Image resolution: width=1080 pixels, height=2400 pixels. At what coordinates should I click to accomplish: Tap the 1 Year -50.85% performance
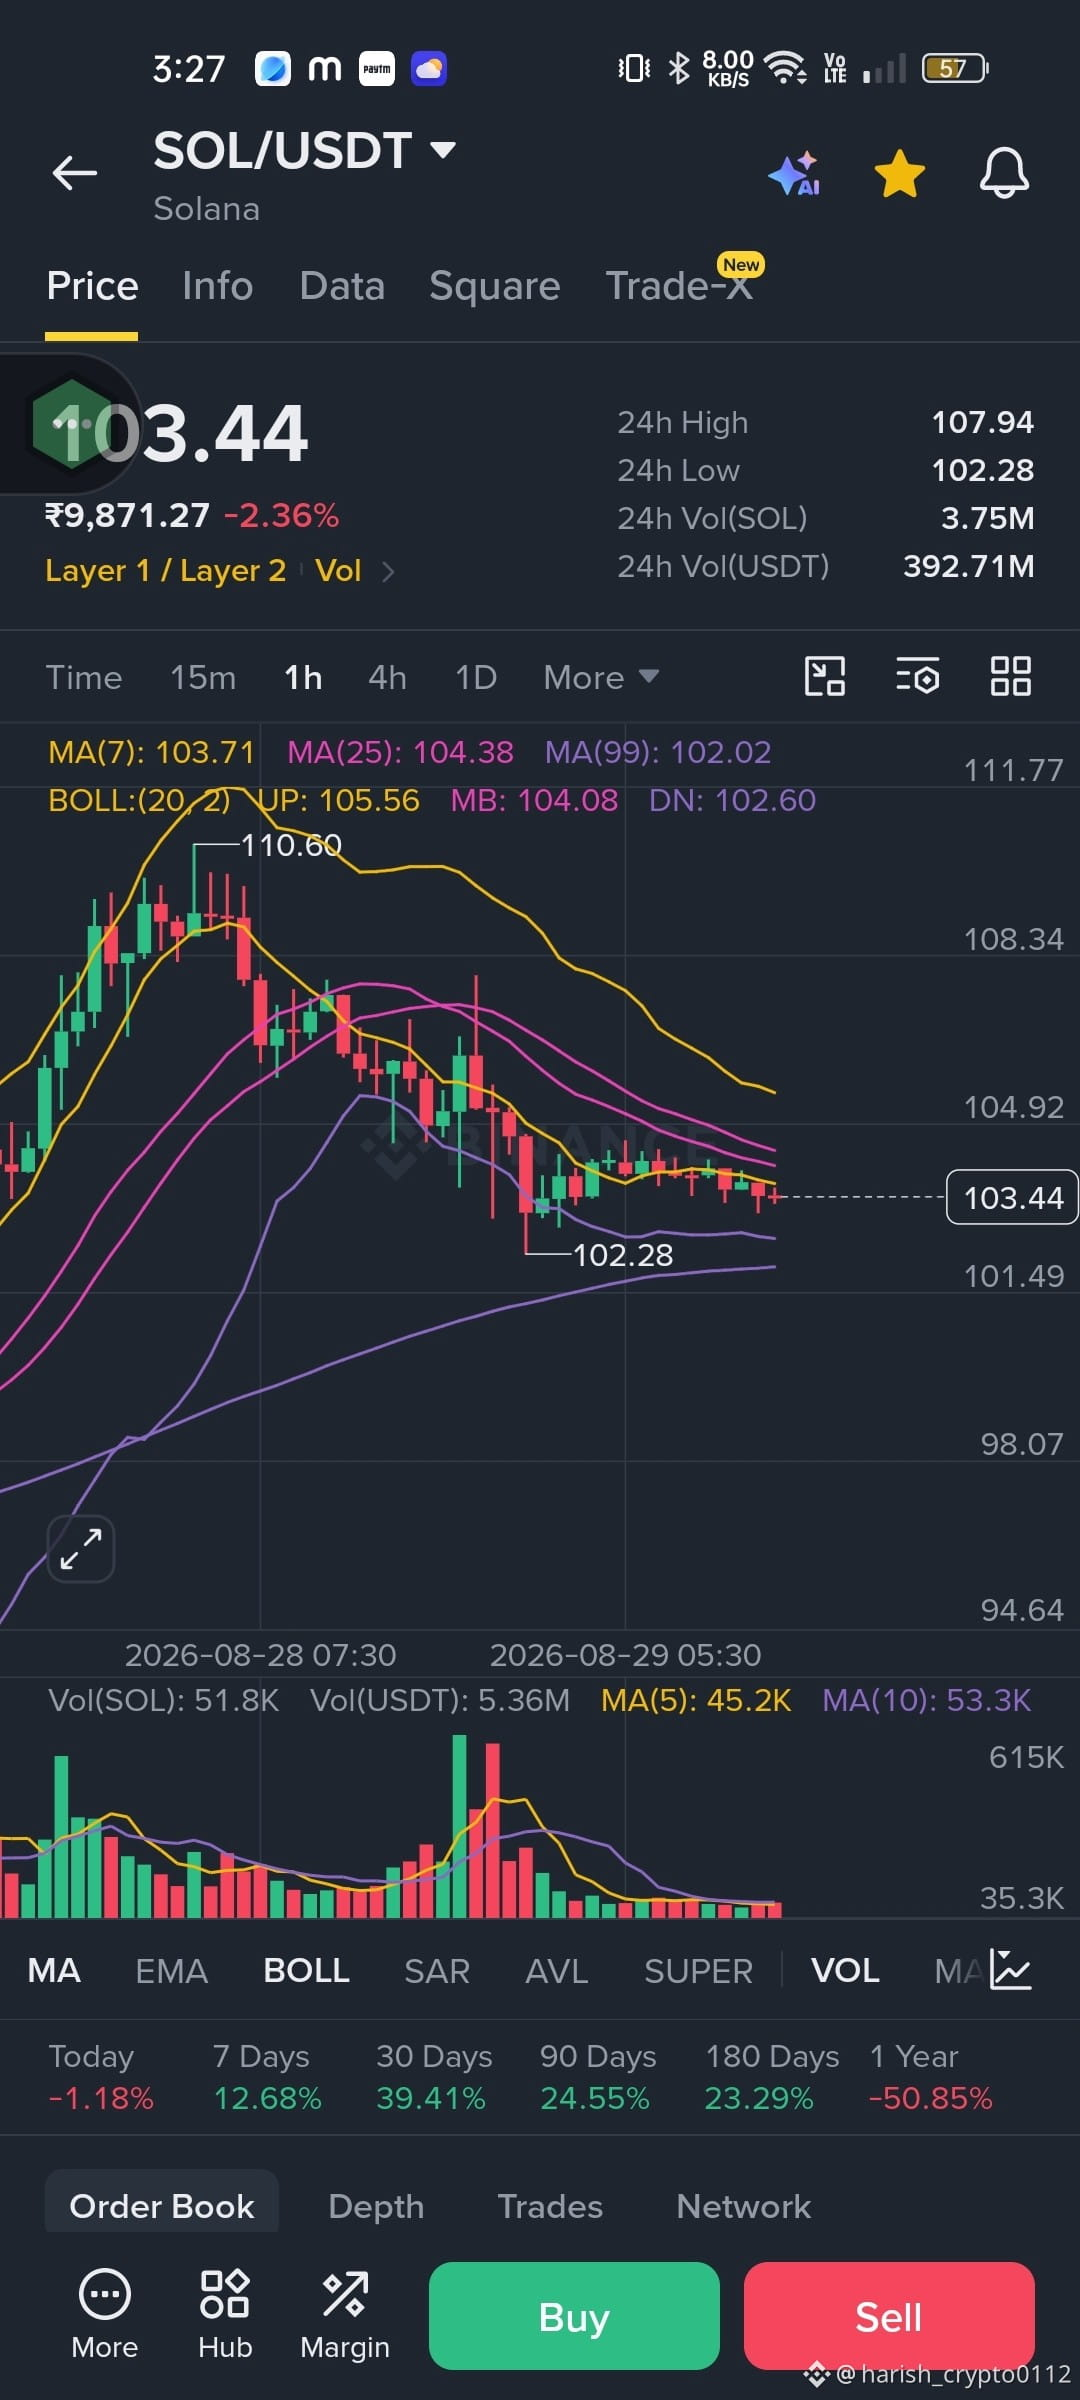pos(930,2077)
